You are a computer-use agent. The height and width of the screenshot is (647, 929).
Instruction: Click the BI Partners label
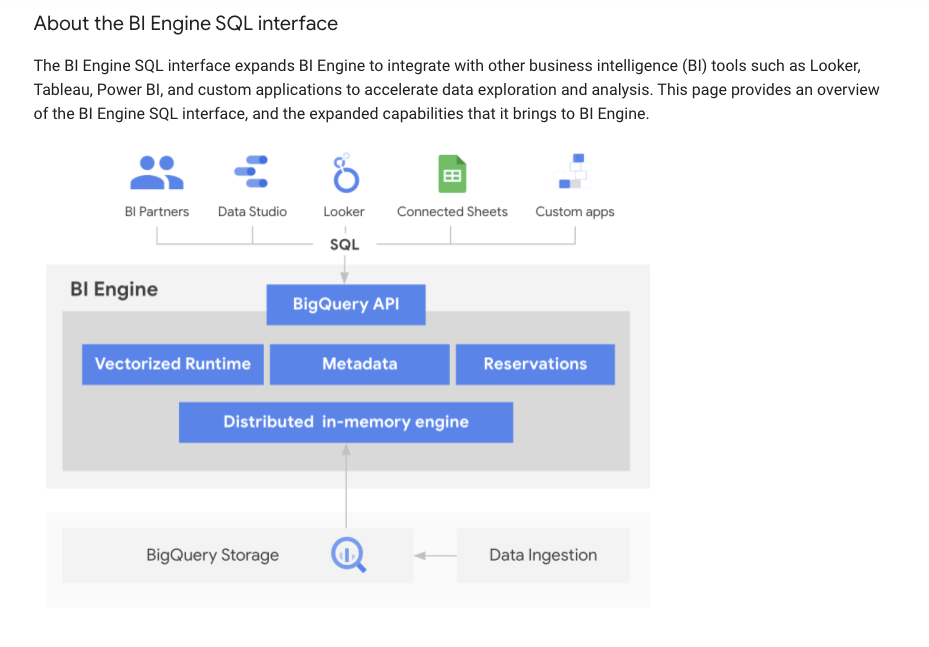click(157, 212)
